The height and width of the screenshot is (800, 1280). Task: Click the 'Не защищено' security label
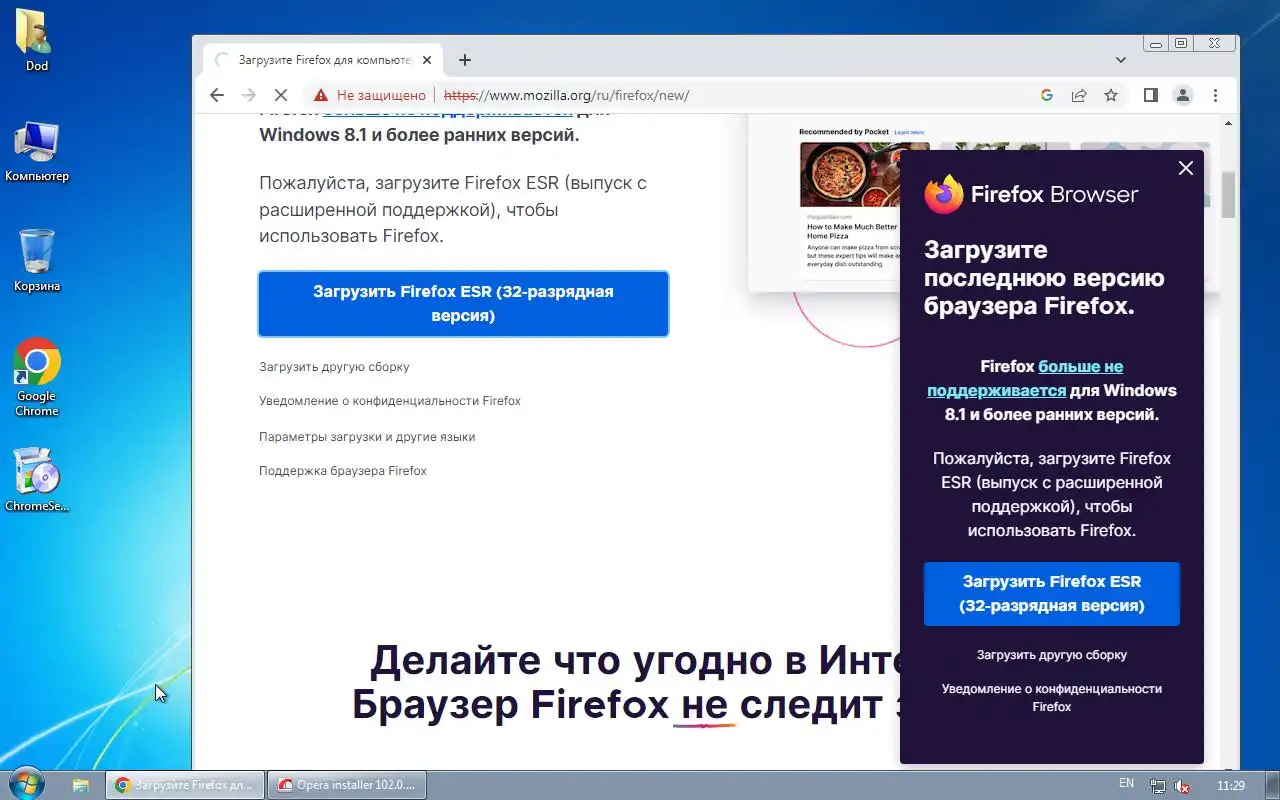[x=381, y=95]
